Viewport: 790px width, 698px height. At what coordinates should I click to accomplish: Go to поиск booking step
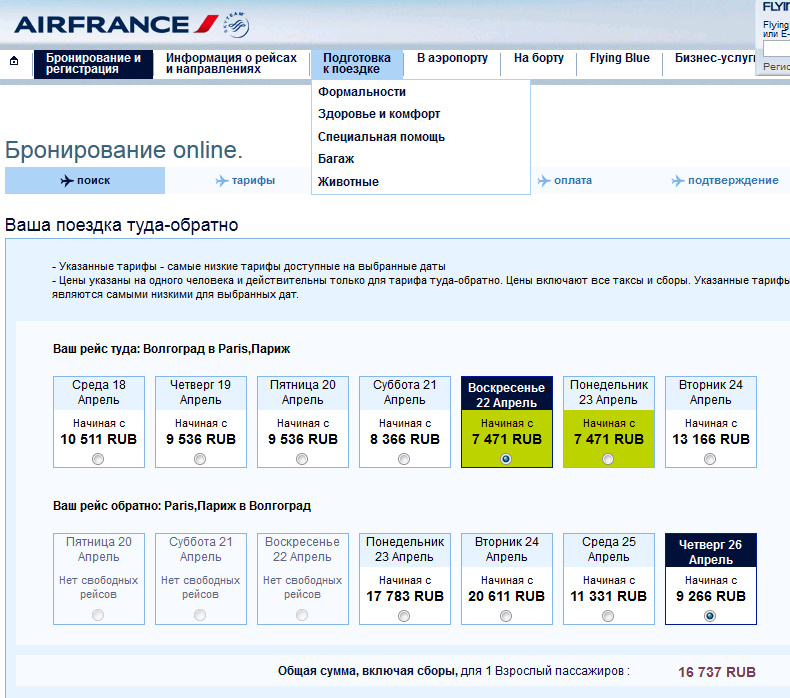point(85,180)
